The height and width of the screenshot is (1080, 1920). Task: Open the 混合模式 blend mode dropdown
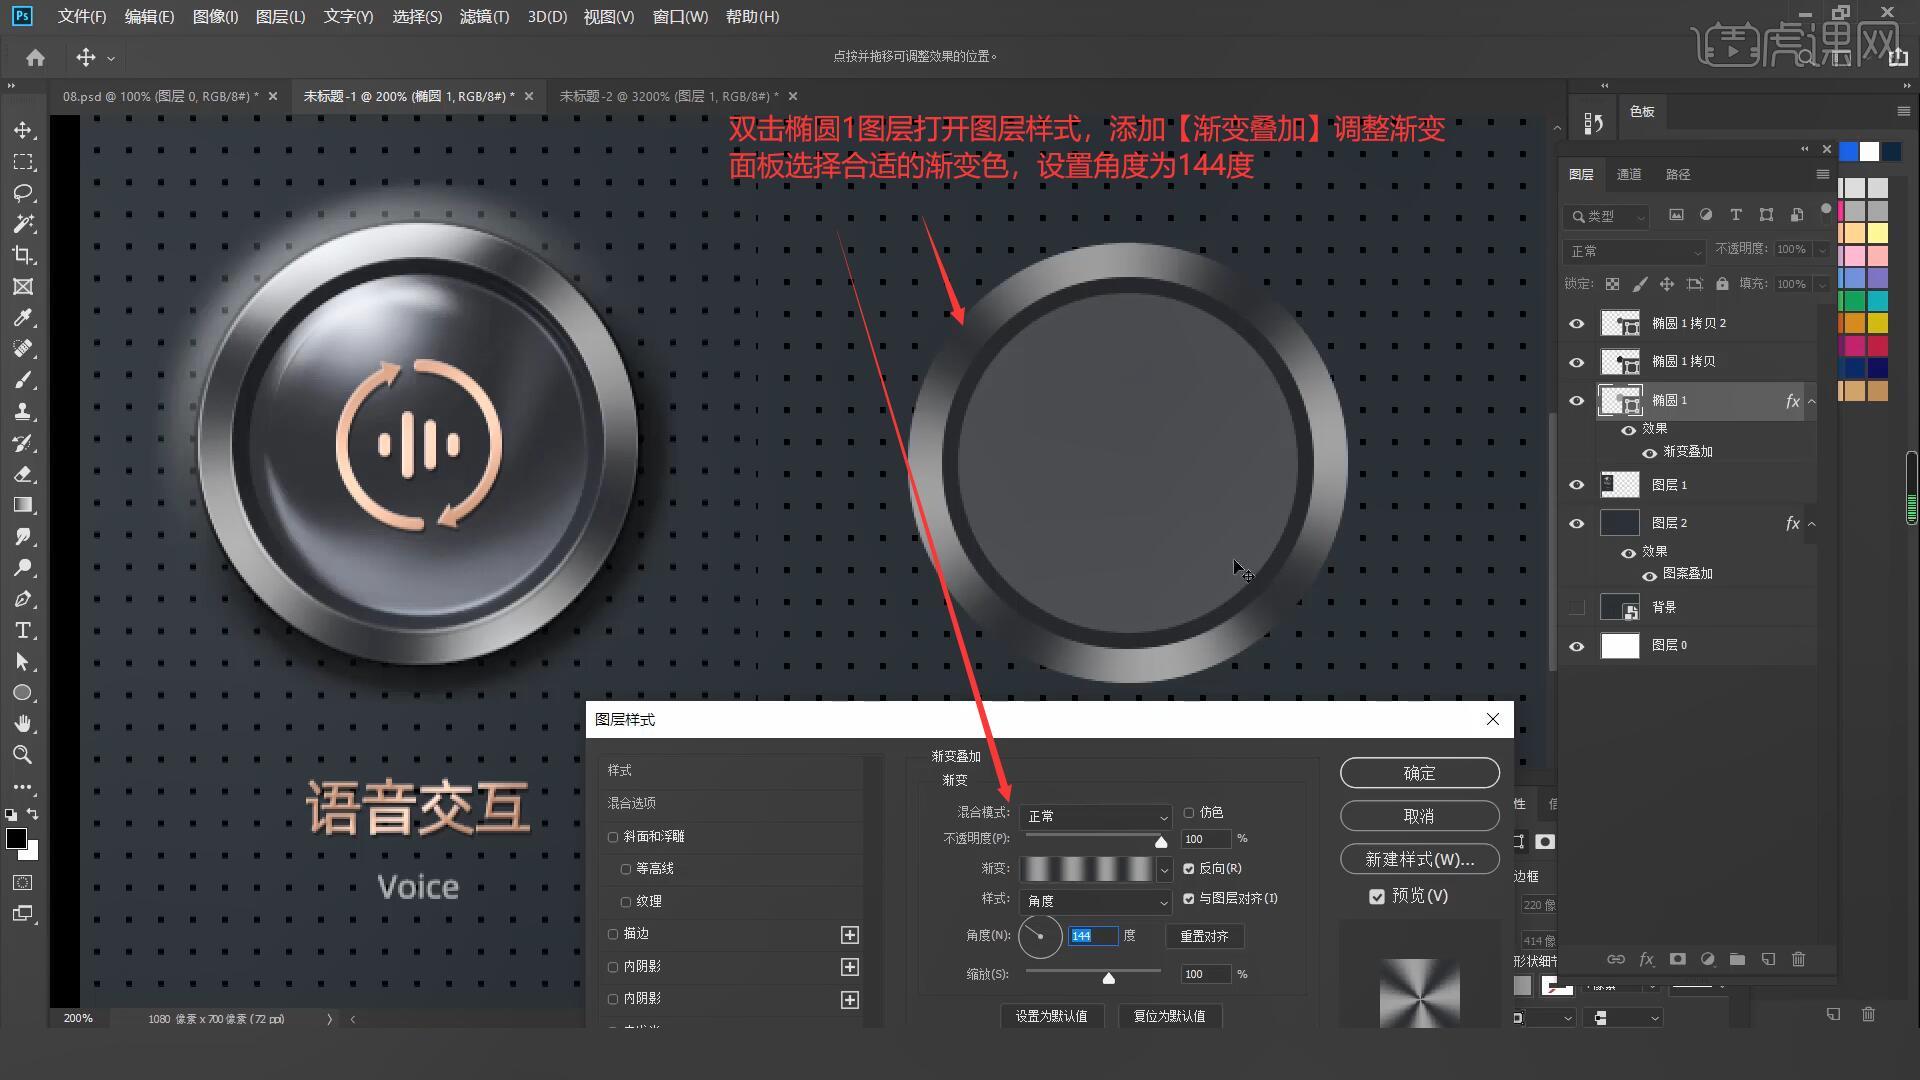(1096, 816)
